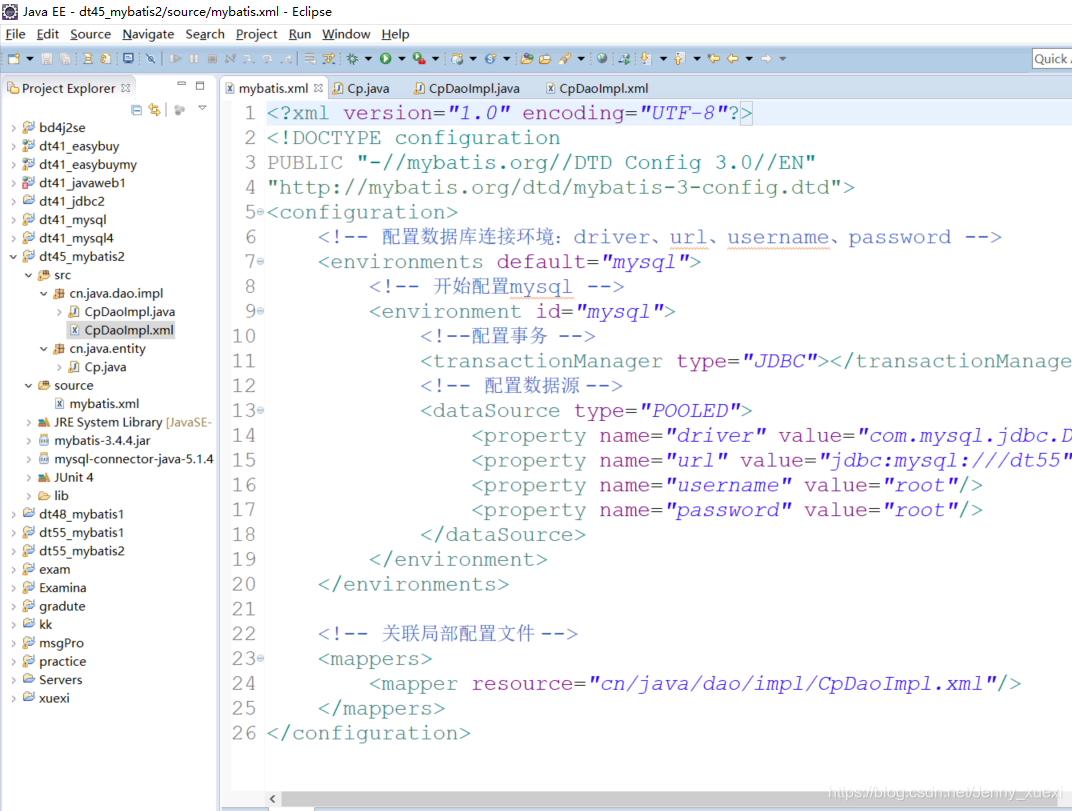Collapse the src folder node
The height and width of the screenshot is (811, 1072).
[28, 275]
